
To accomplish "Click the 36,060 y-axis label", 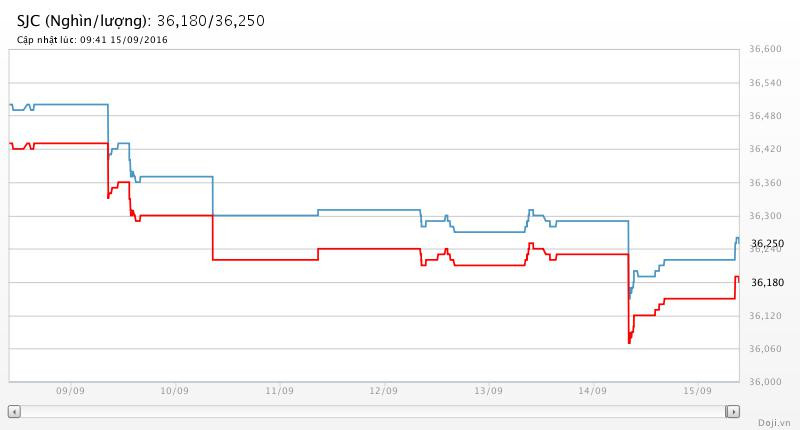I will [765, 349].
